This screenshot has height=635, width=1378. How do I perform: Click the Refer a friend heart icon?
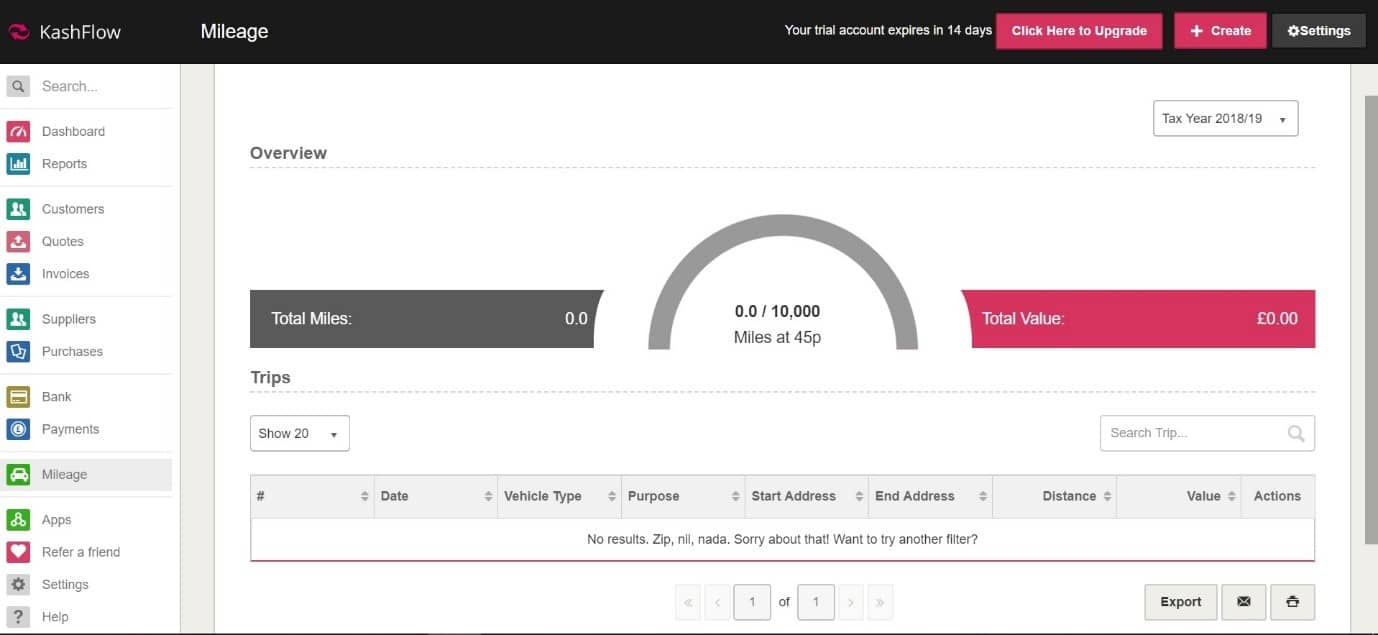18,552
